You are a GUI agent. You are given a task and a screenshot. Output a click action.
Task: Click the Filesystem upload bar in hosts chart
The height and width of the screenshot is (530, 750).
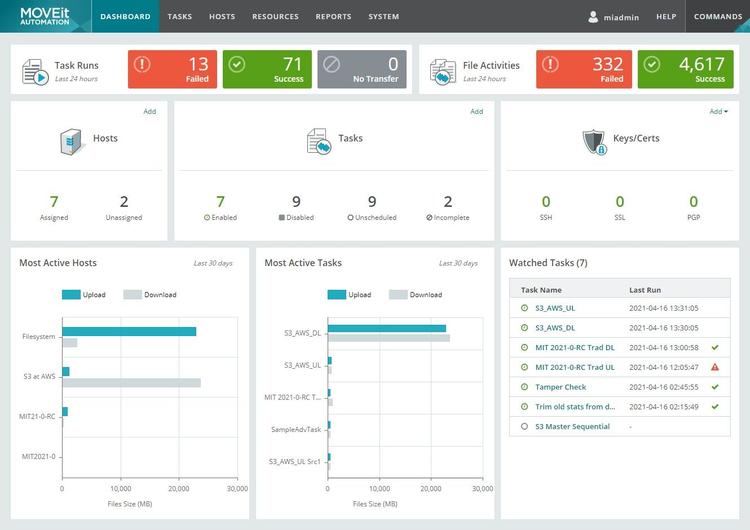click(129, 331)
